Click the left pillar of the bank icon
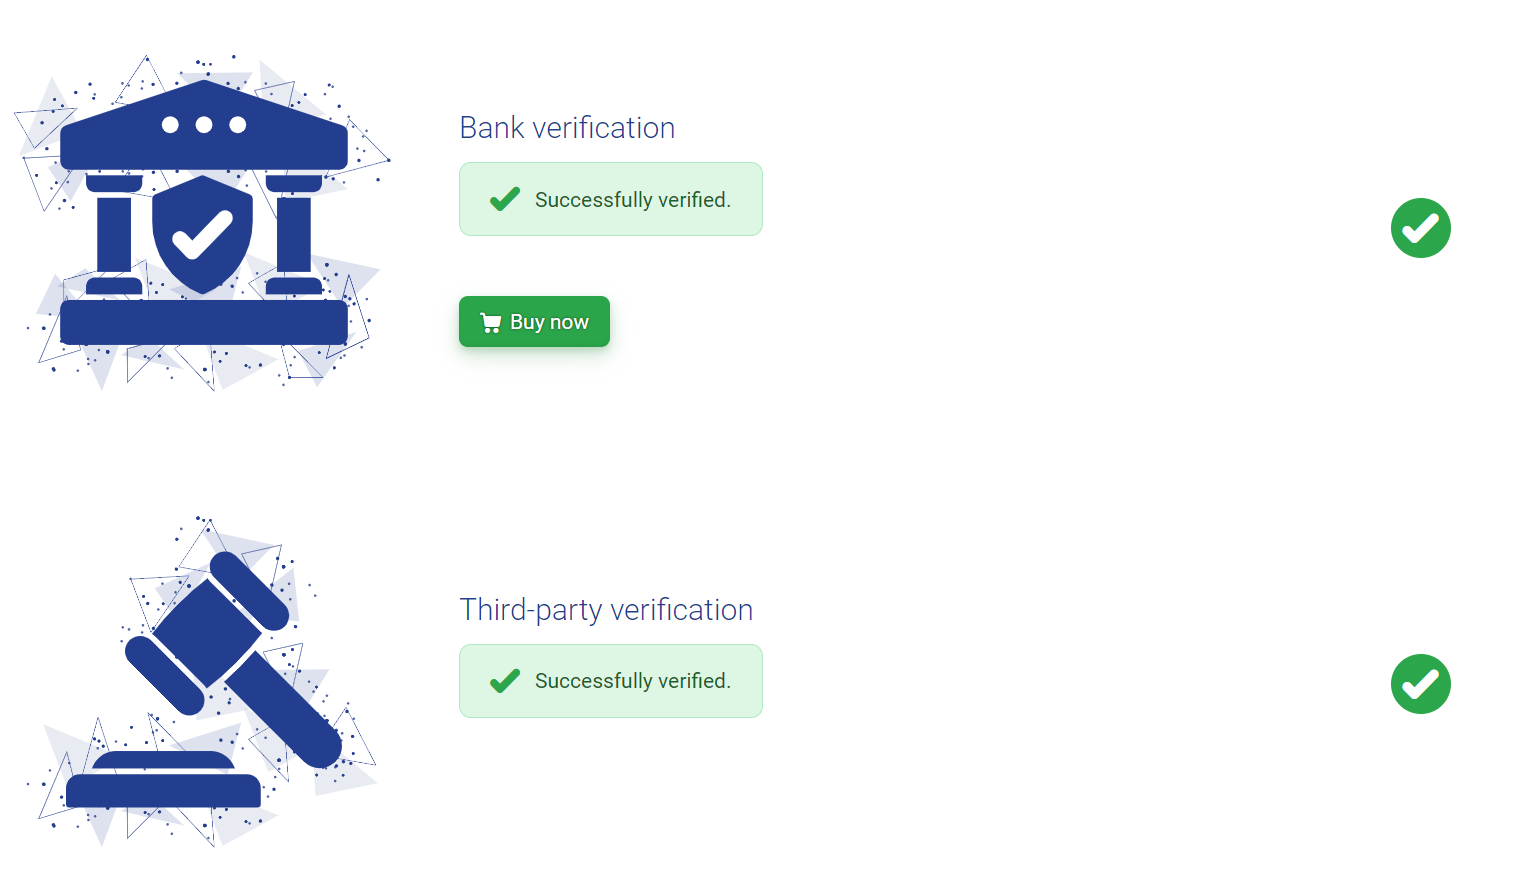Viewport: 1527px width, 890px height. pyautogui.click(x=114, y=236)
